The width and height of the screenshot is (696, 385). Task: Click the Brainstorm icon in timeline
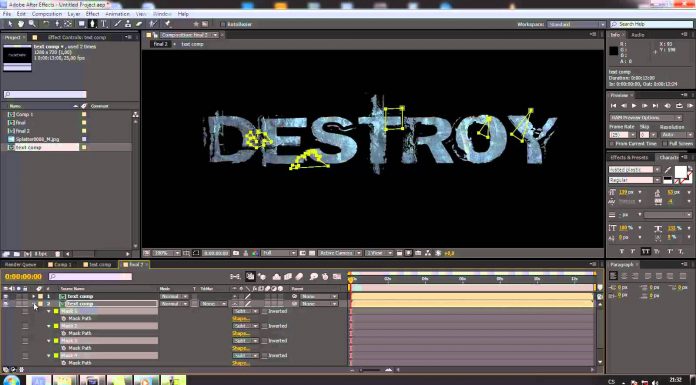(314, 277)
